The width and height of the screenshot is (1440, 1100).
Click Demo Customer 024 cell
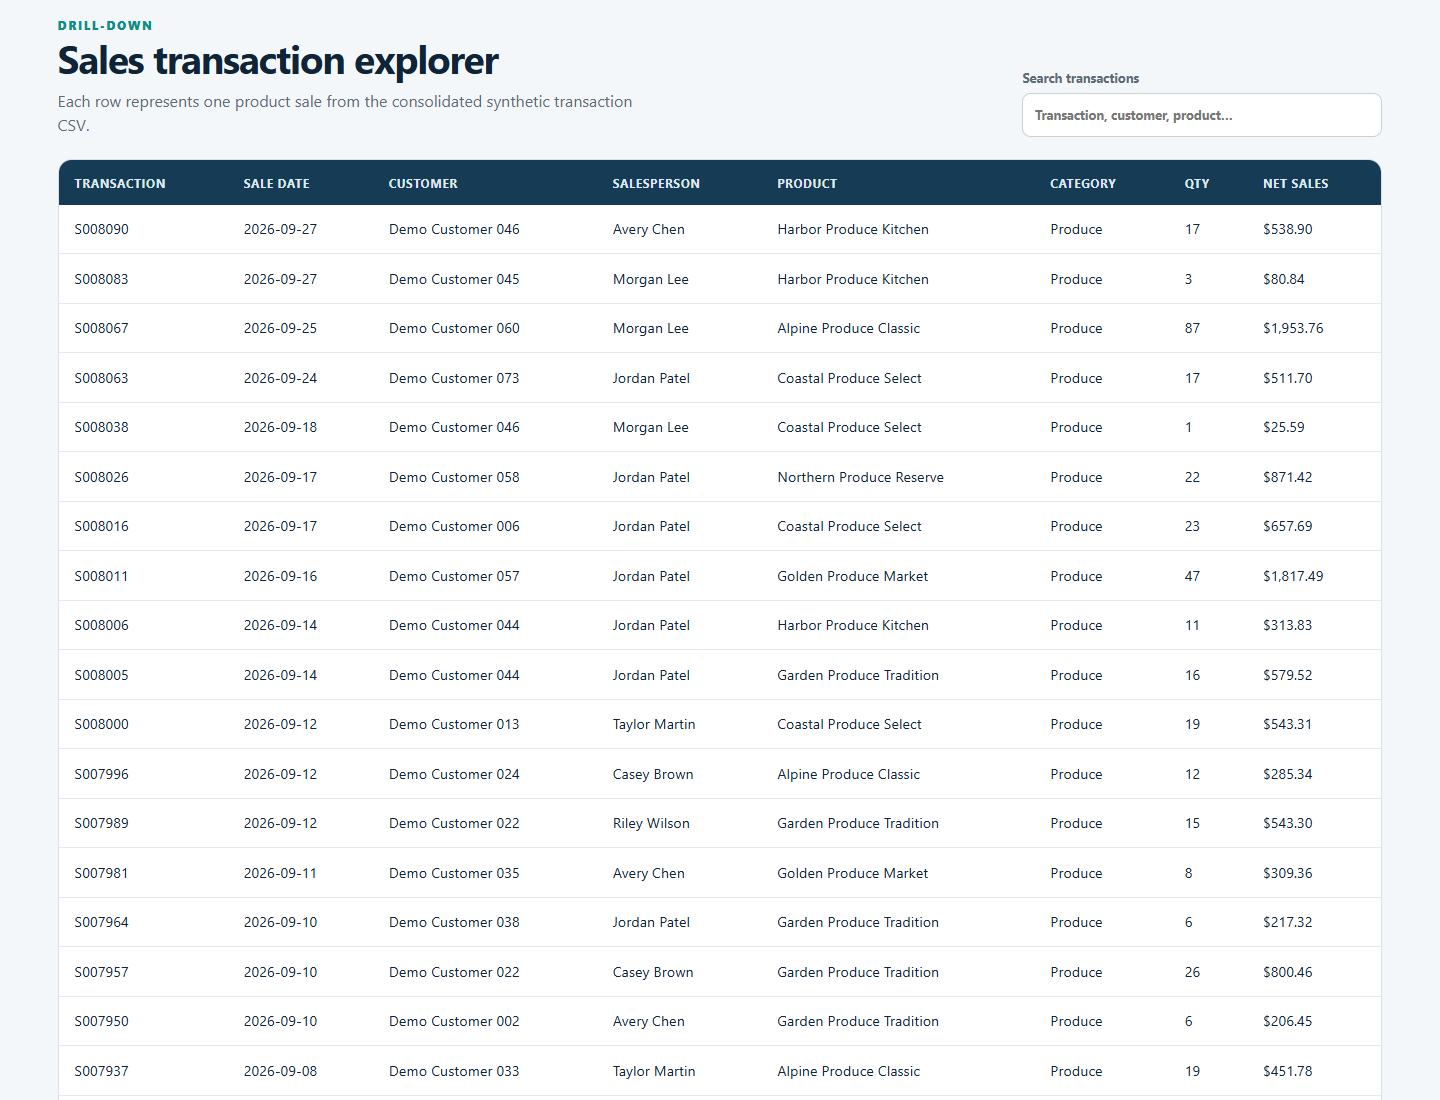454,774
